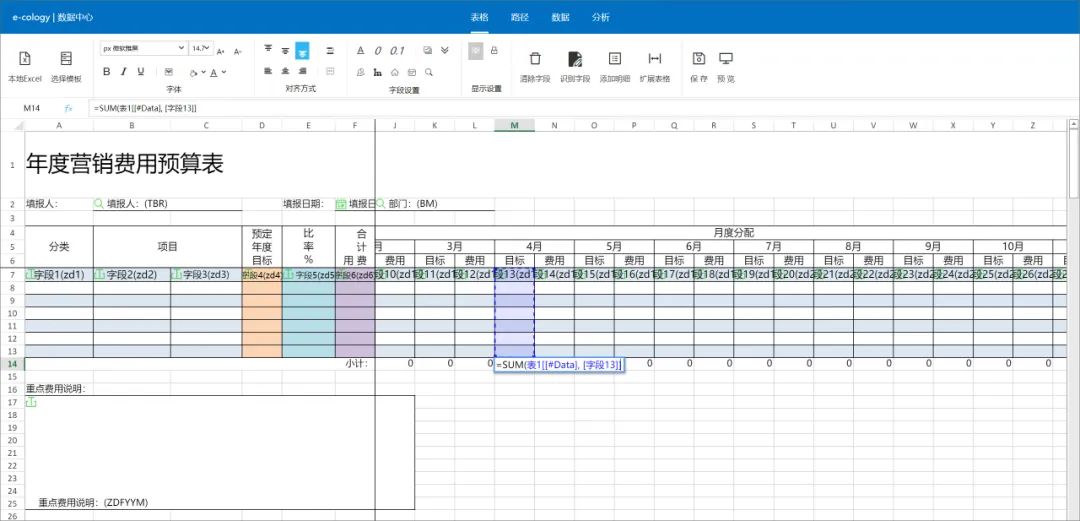
Task: Click the 部门: (BM) field cell
Action: tap(435, 204)
